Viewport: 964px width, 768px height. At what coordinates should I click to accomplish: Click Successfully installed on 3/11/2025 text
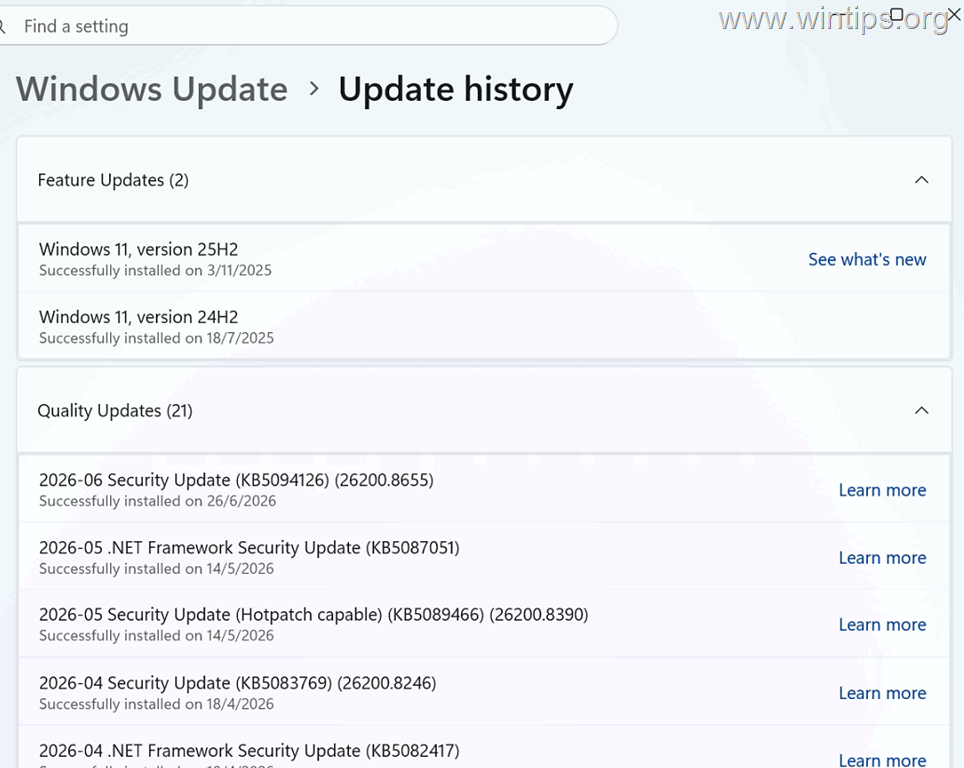point(156,271)
